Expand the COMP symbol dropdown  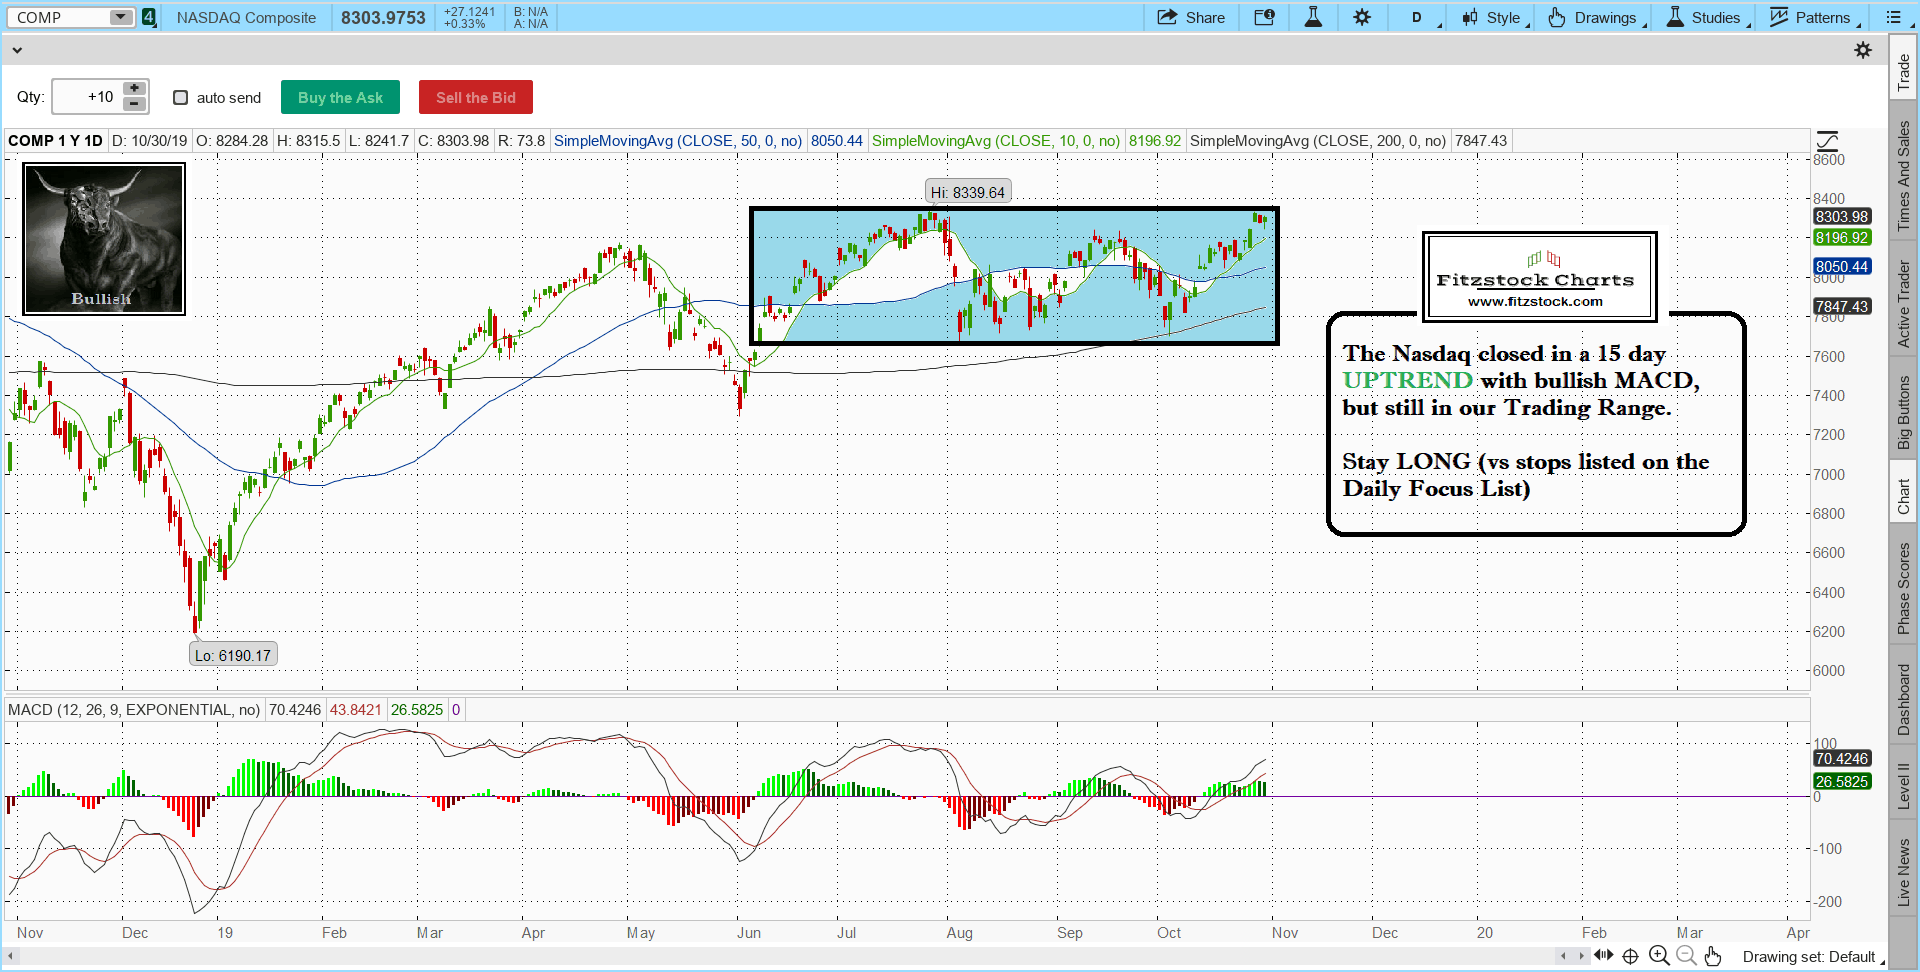point(120,17)
